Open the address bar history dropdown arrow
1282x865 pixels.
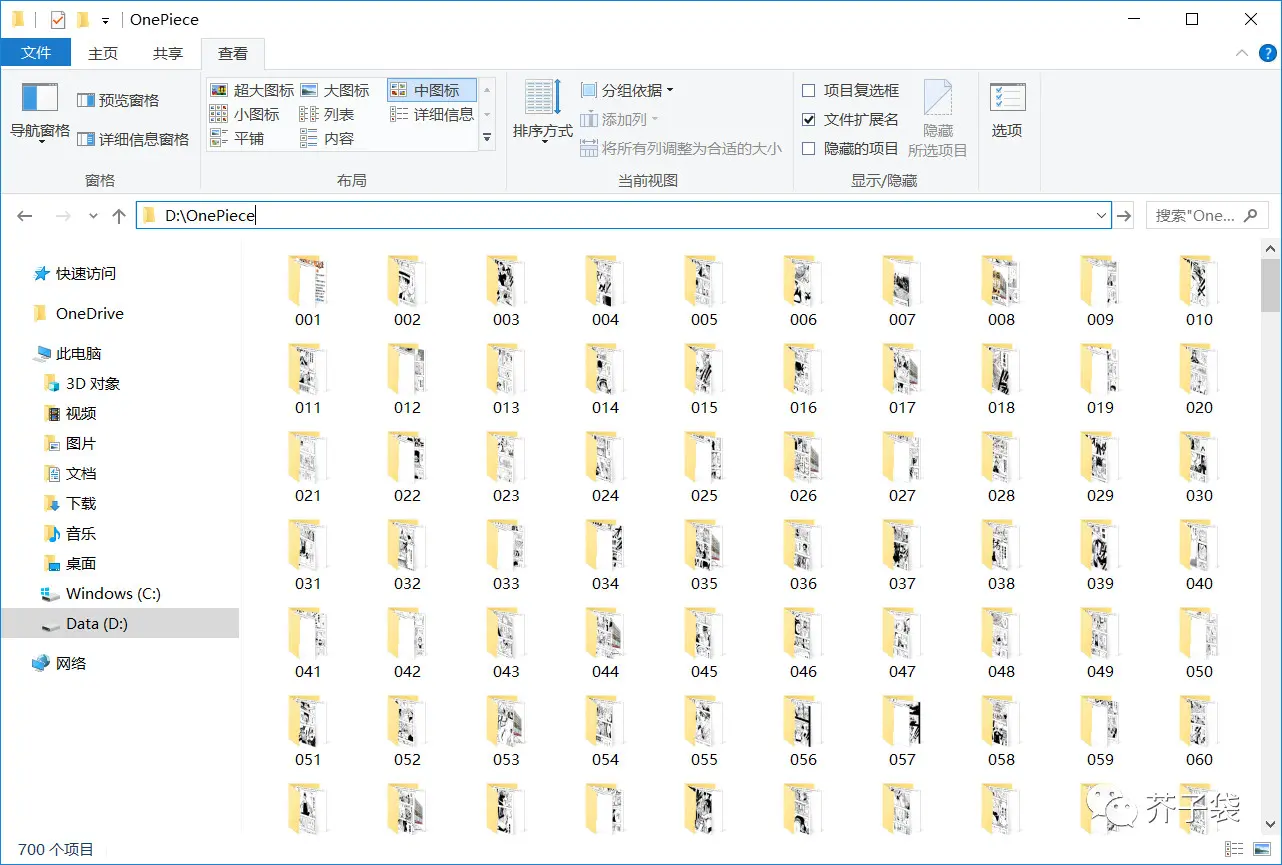pyautogui.click(x=1101, y=216)
